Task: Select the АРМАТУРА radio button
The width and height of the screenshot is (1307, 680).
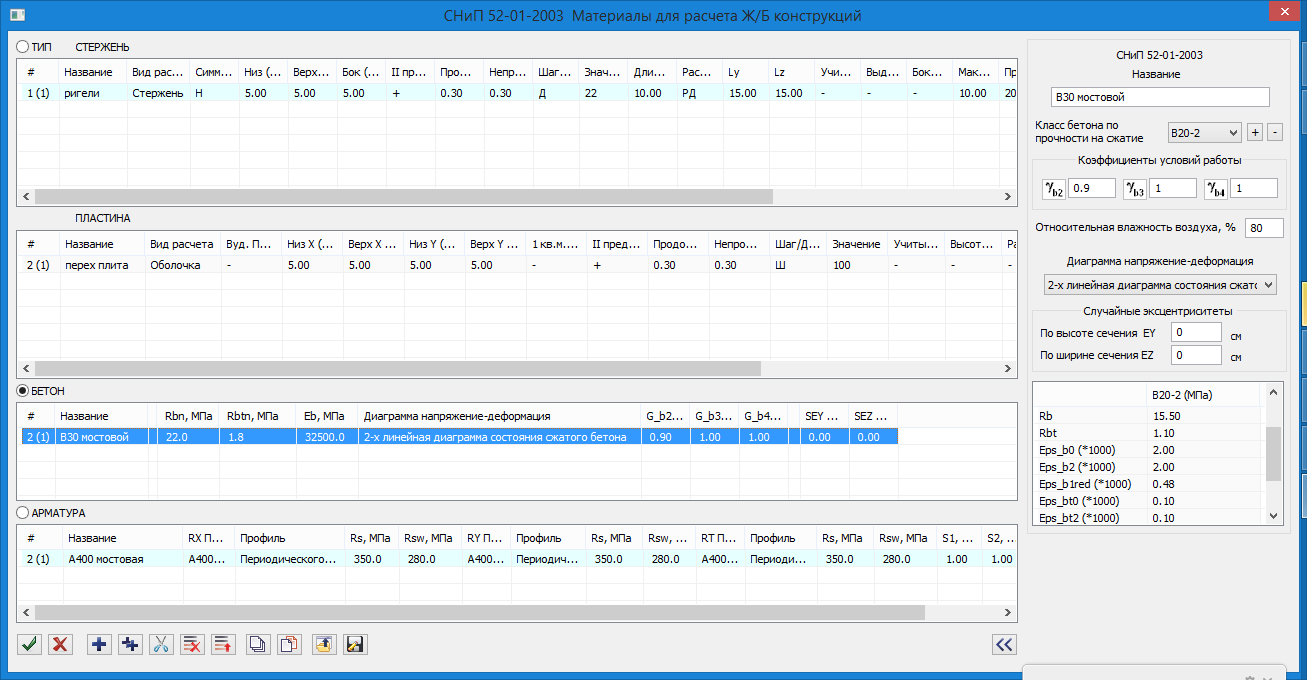Action: point(24,513)
